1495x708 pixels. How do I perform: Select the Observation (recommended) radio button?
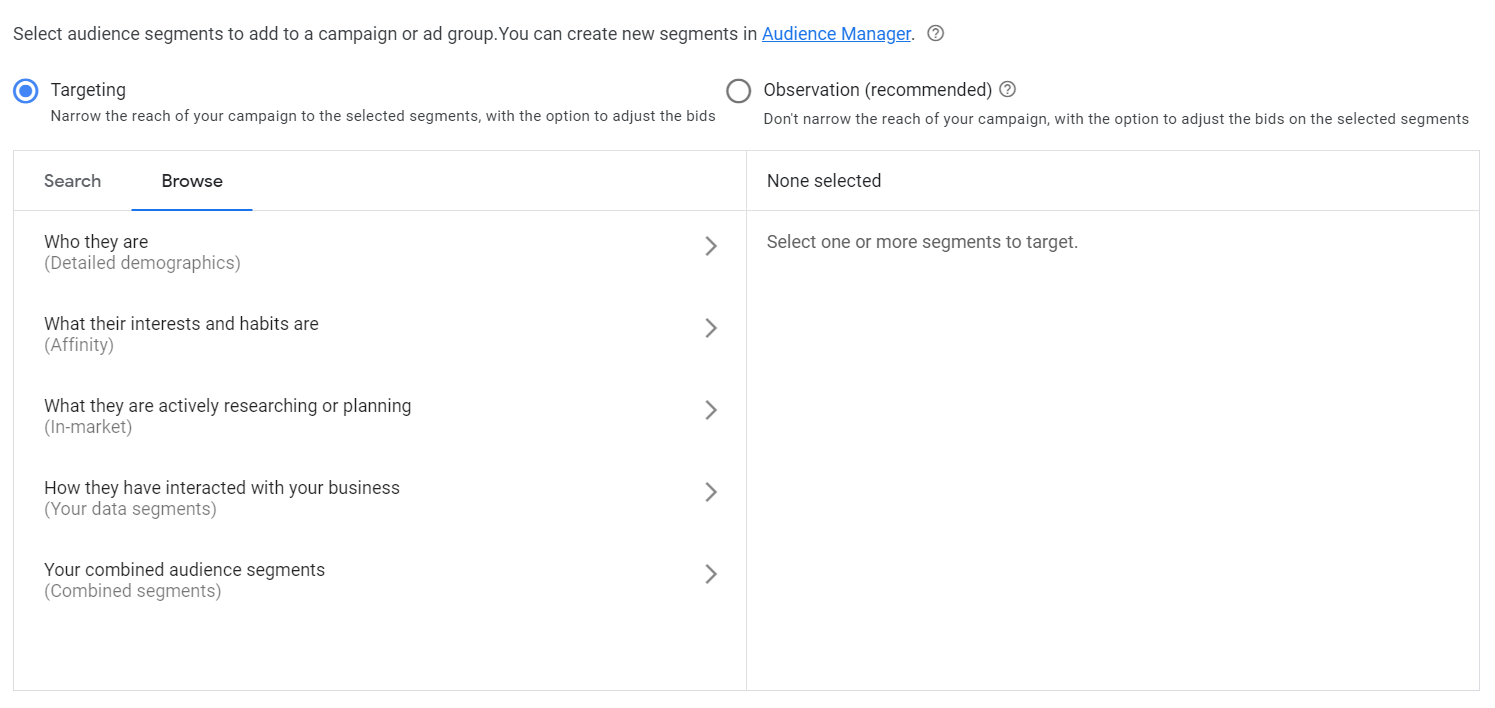tap(738, 91)
